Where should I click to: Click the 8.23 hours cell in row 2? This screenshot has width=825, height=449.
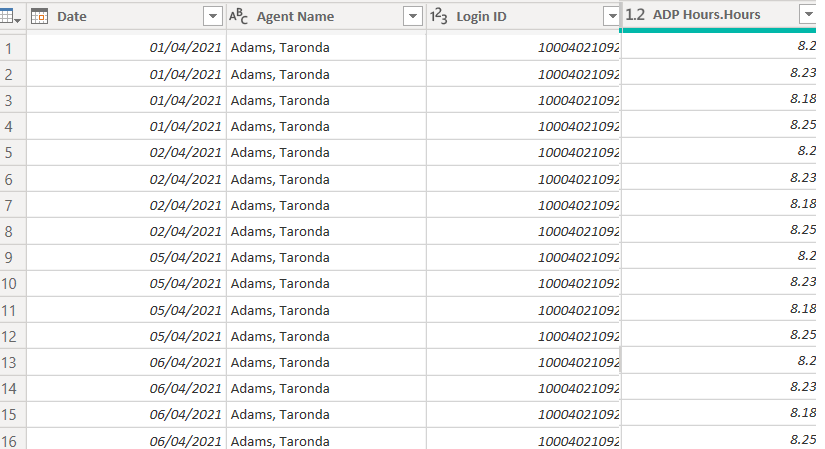719,72
